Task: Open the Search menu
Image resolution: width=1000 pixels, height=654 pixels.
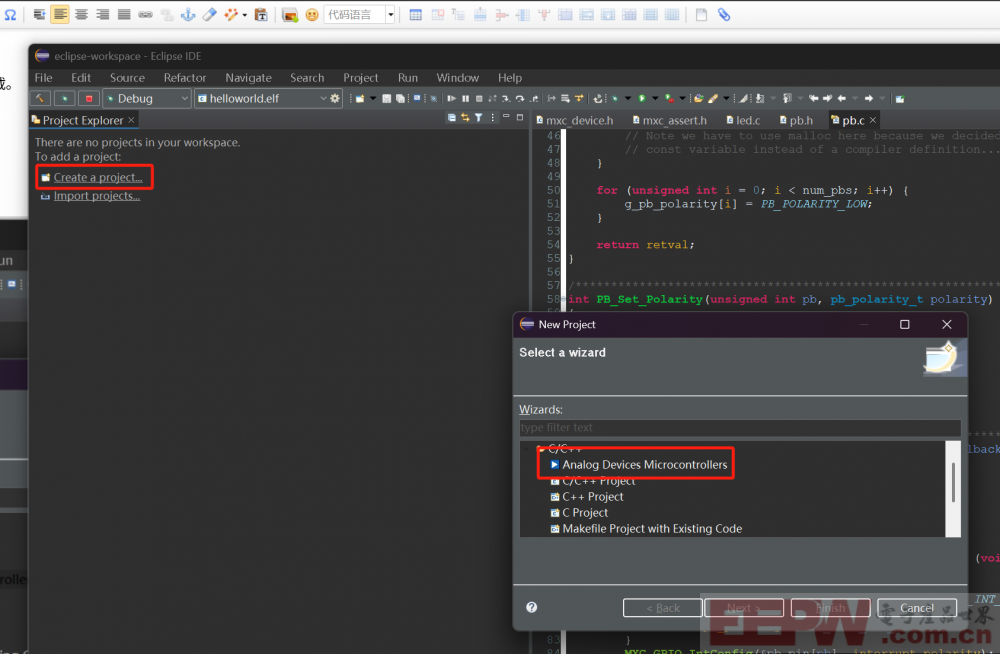Action: point(307,77)
